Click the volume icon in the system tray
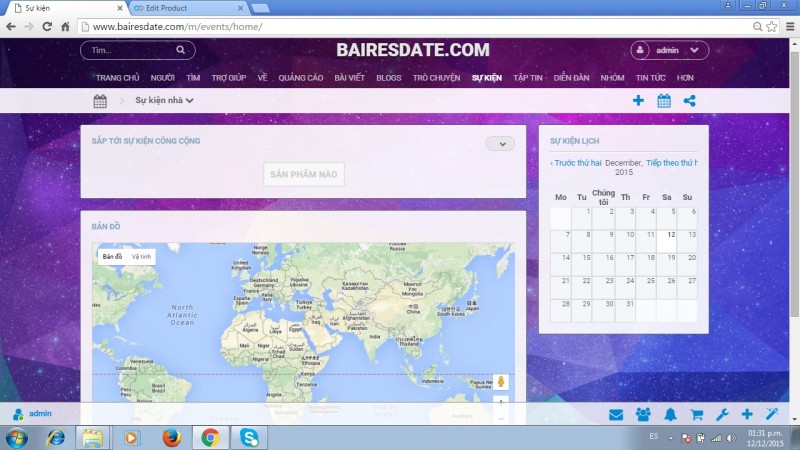This screenshot has width=800, height=450. click(x=731, y=438)
